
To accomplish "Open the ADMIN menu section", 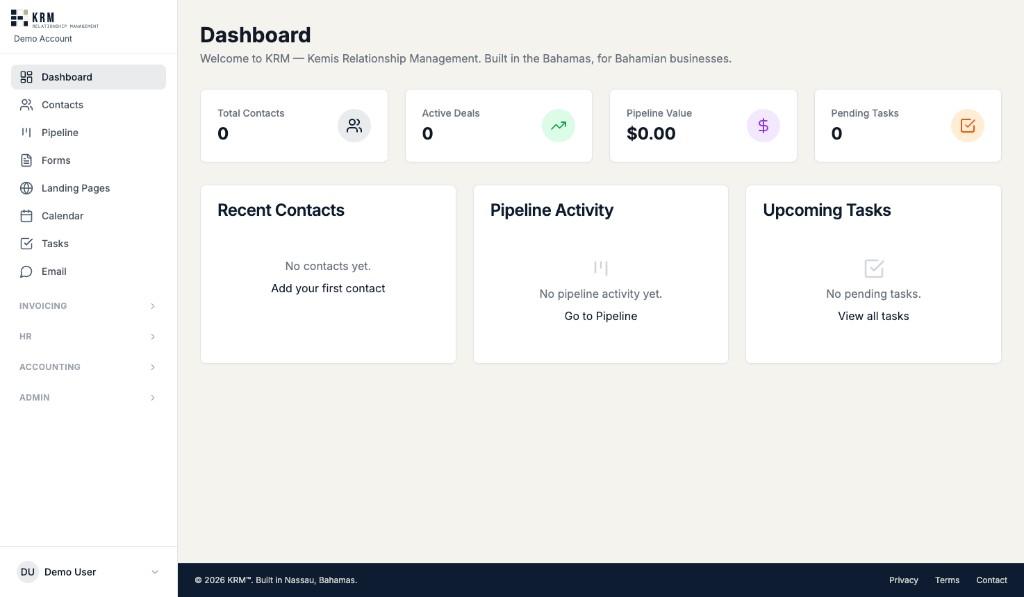I will click(x=87, y=397).
